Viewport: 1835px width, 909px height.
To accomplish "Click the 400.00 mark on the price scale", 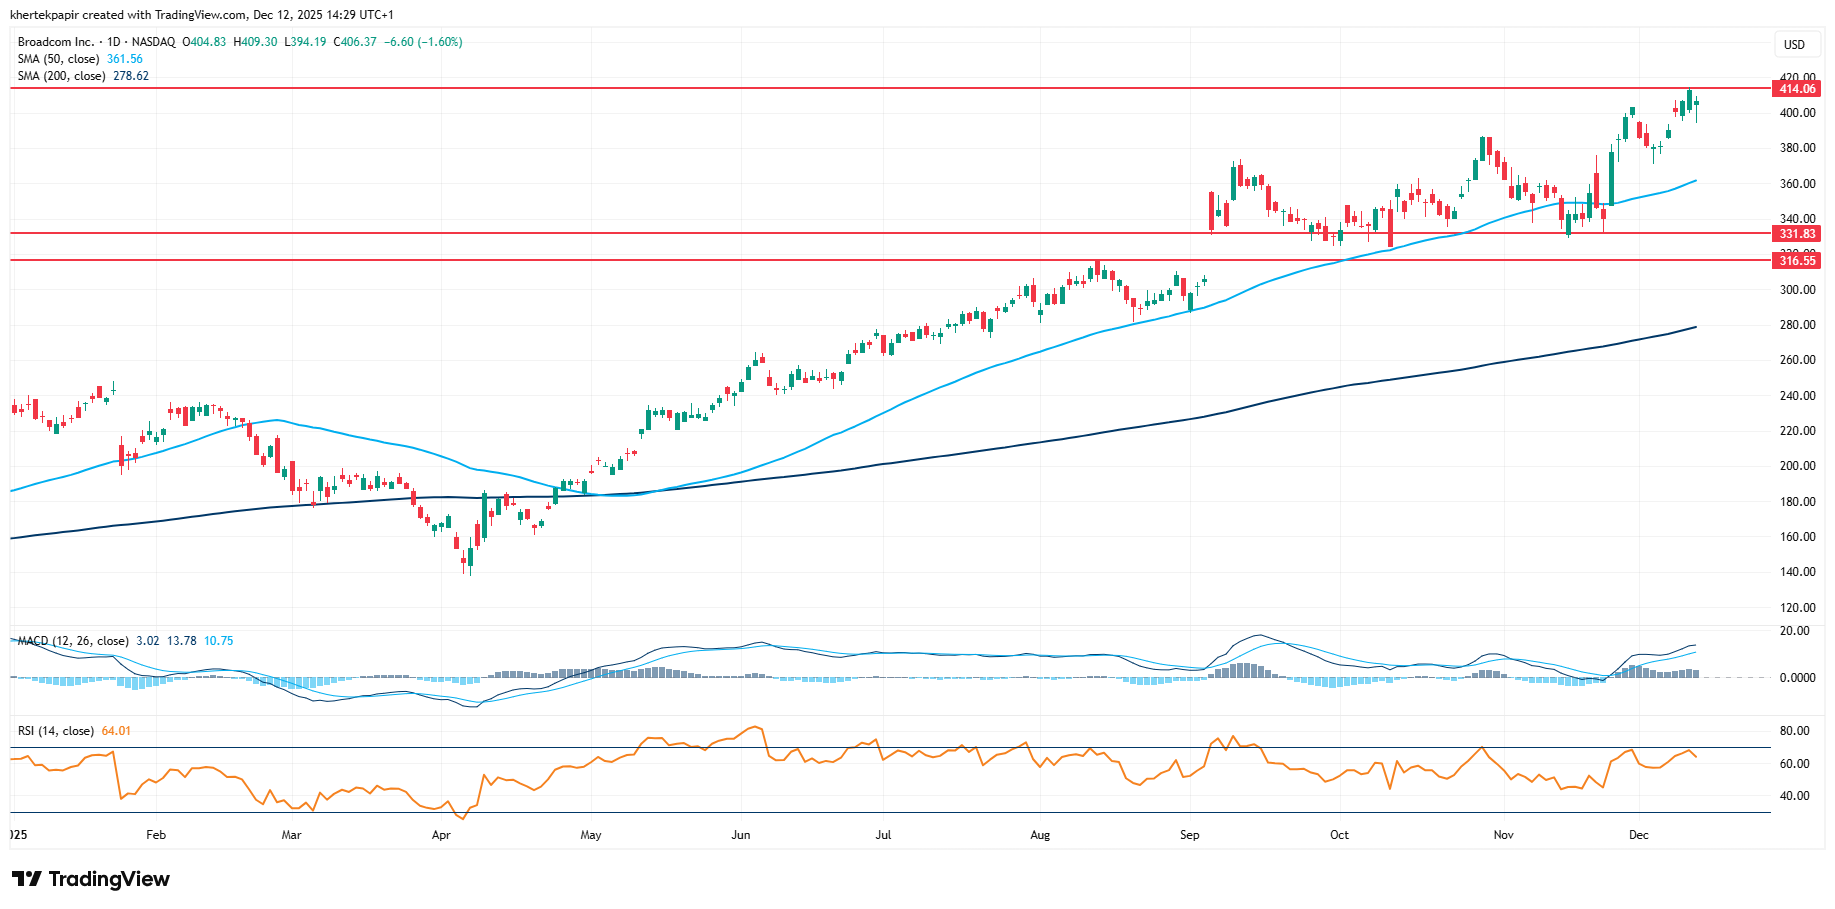I will tap(1796, 113).
